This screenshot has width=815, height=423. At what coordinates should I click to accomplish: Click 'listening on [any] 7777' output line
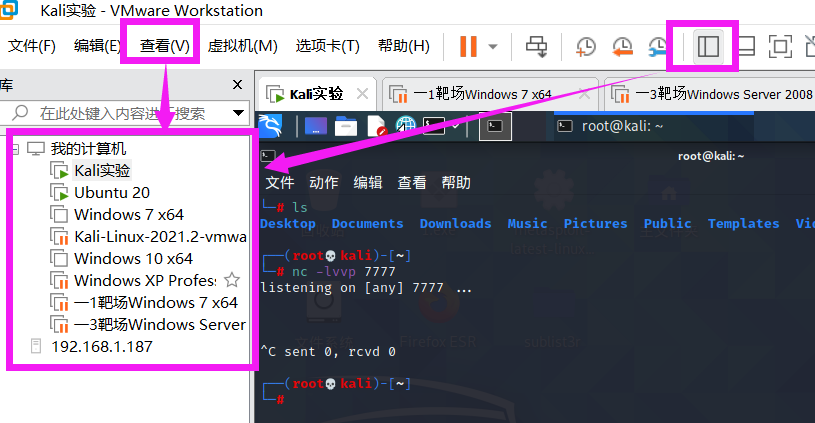click(x=366, y=288)
